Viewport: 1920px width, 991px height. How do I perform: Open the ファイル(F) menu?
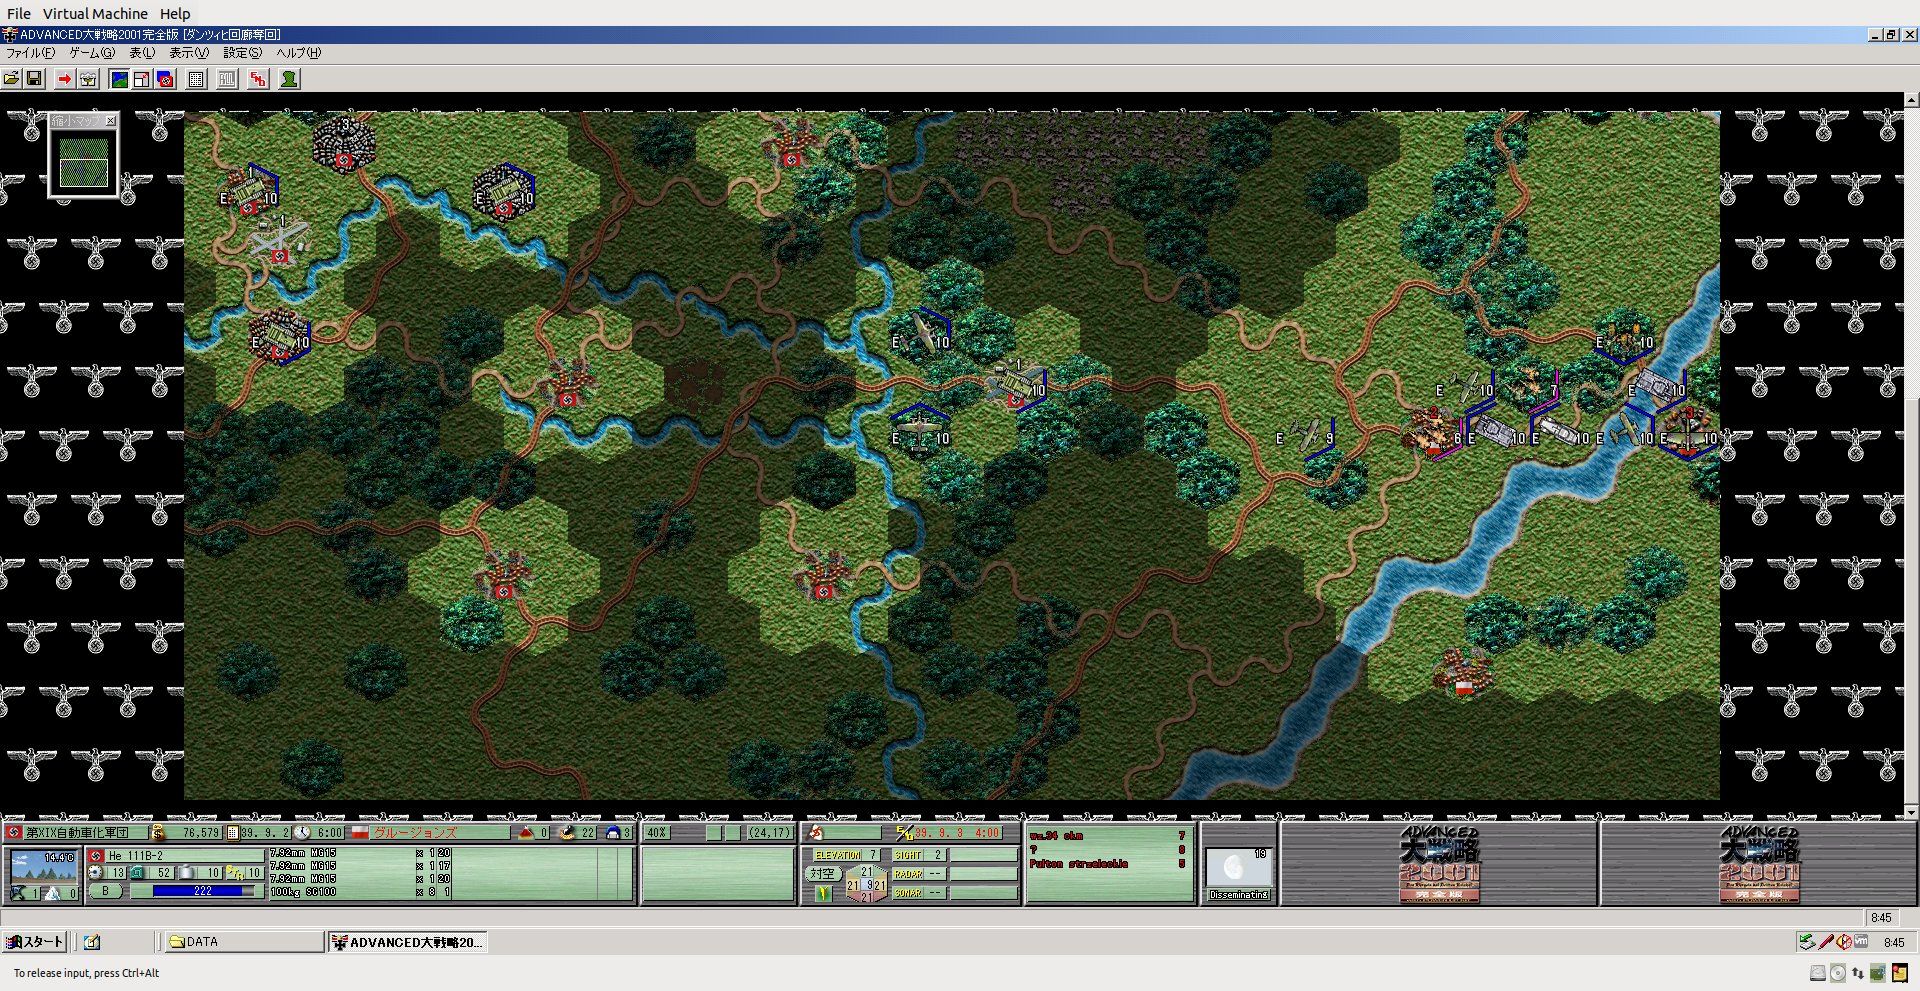[x=30, y=53]
